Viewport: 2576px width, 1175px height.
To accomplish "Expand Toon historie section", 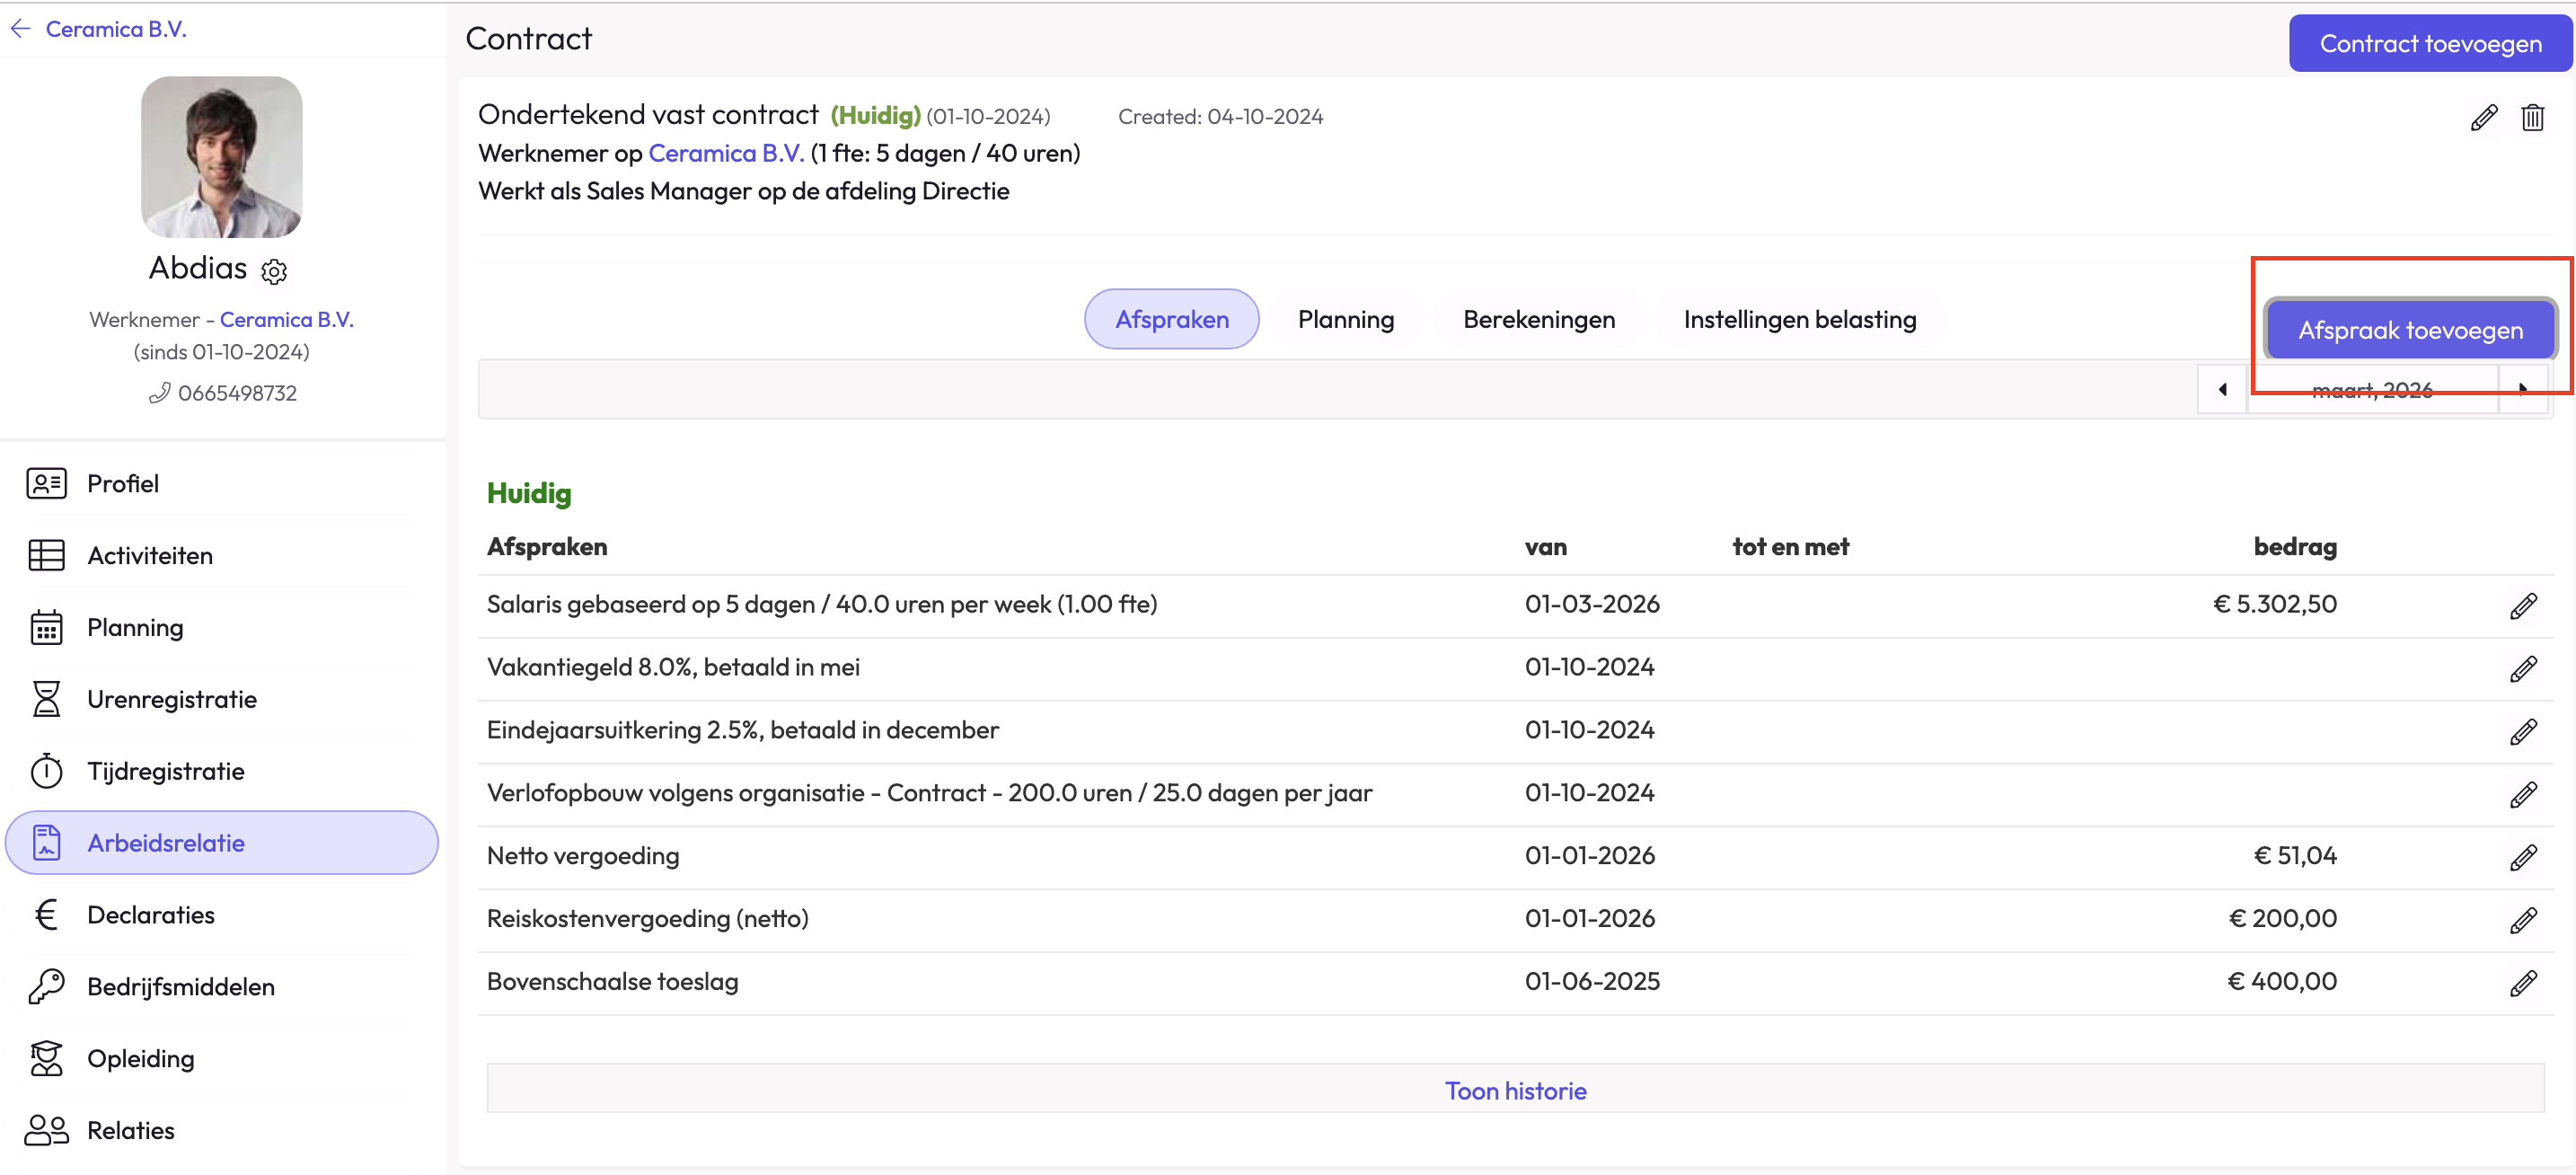I will 1514,1090.
